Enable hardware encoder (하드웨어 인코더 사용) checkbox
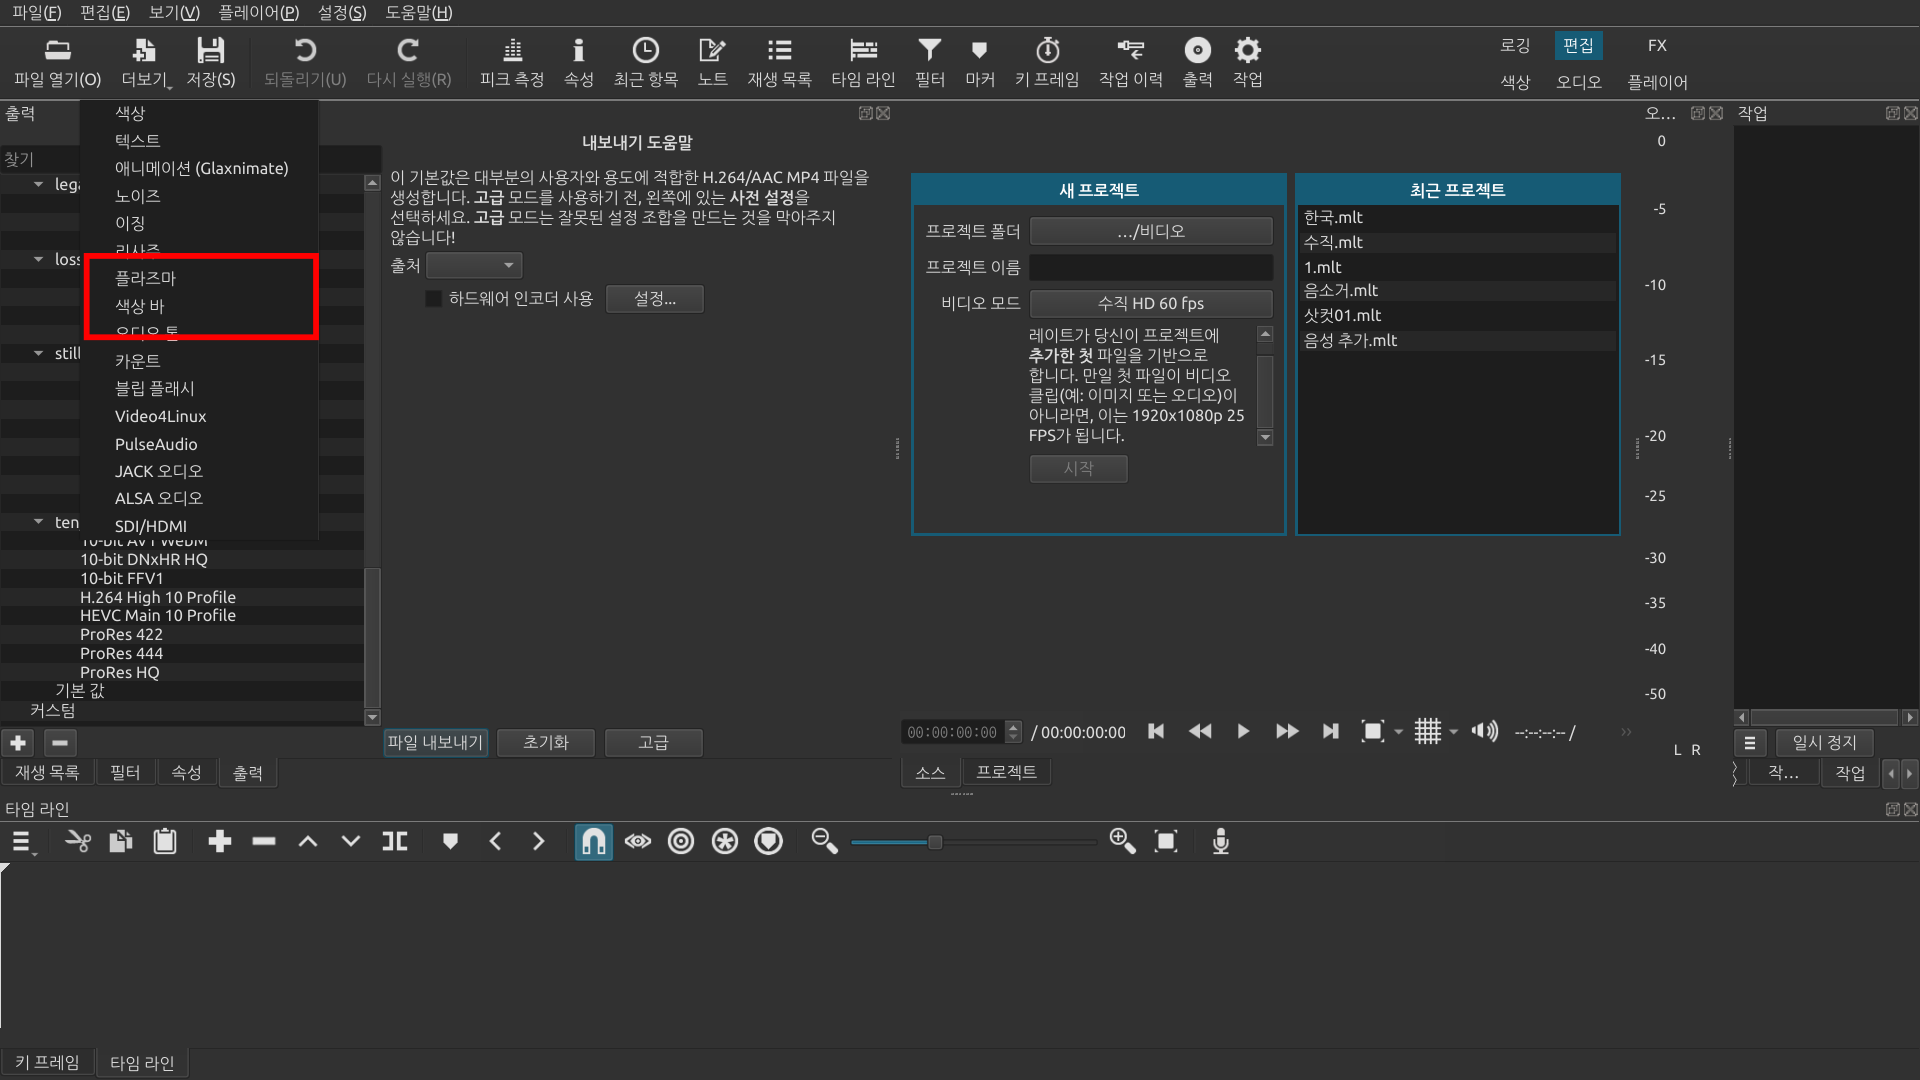The width and height of the screenshot is (1920, 1080). click(433, 299)
